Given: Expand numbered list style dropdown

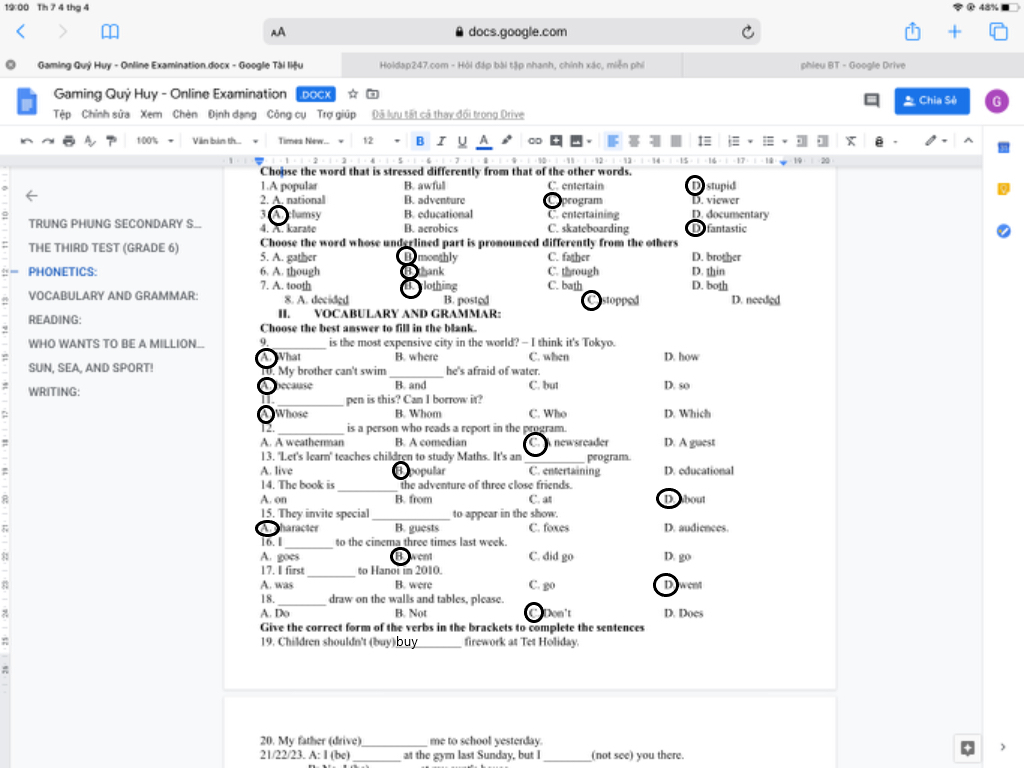Looking at the screenshot, I should [750, 141].
